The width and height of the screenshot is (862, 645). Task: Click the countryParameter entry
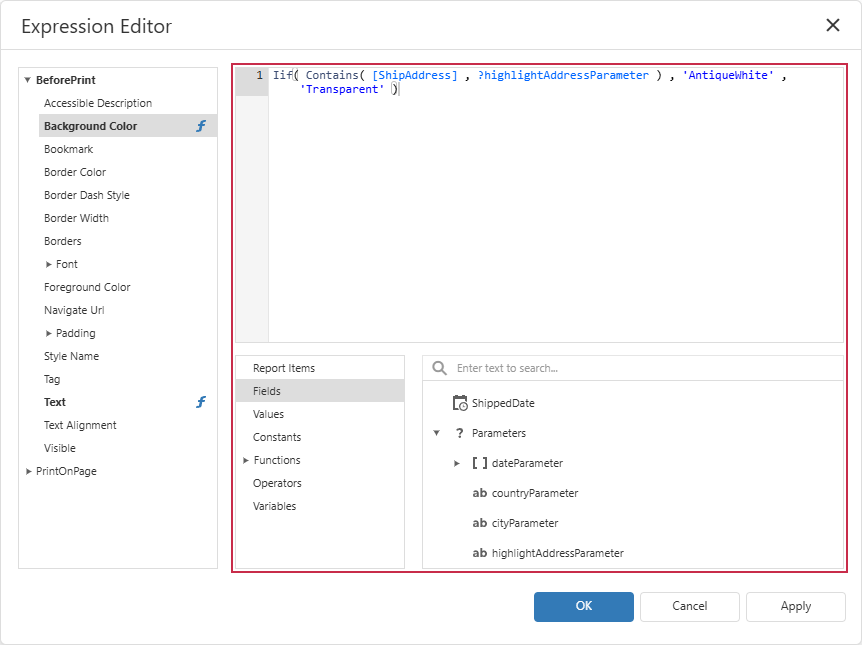point(535,493)
